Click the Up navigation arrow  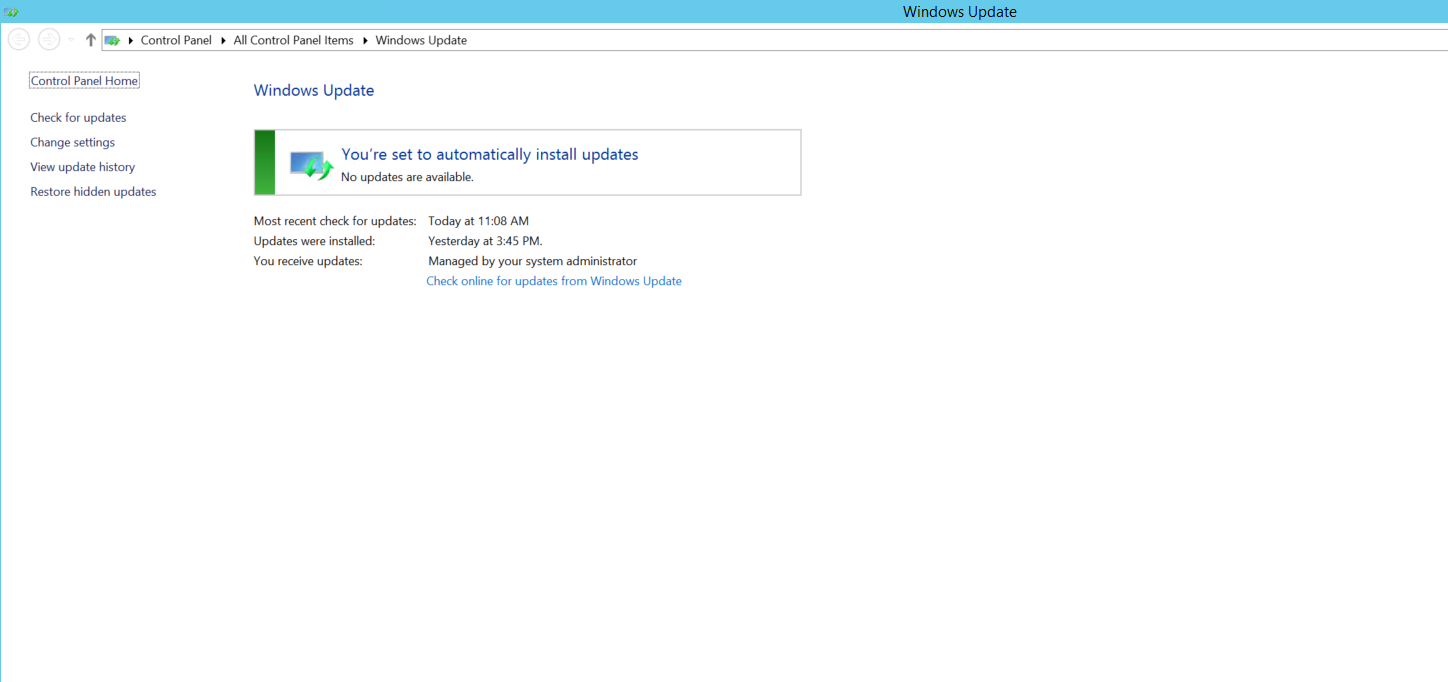pos(89,39)
